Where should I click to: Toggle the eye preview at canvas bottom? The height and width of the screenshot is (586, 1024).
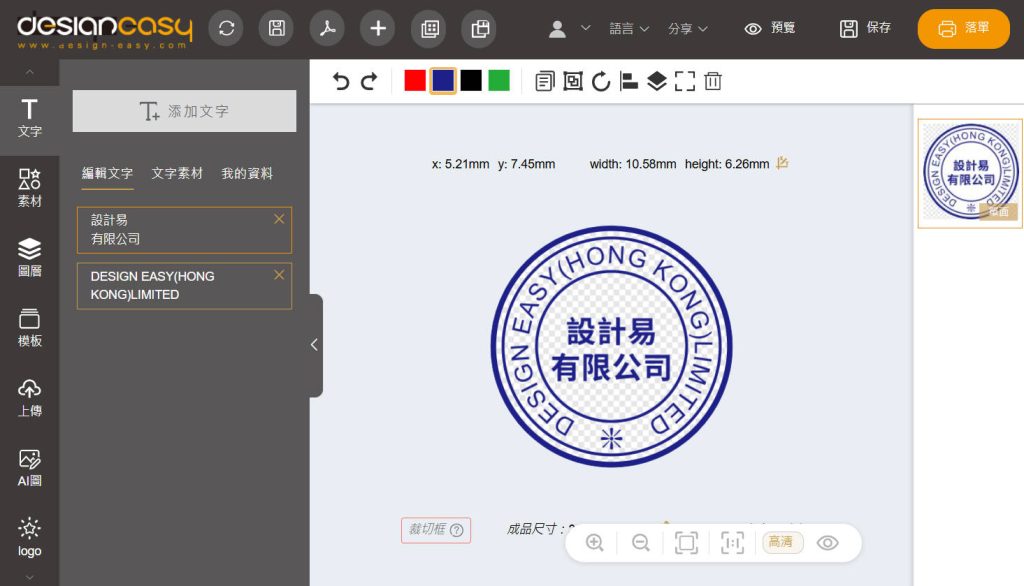828,542
